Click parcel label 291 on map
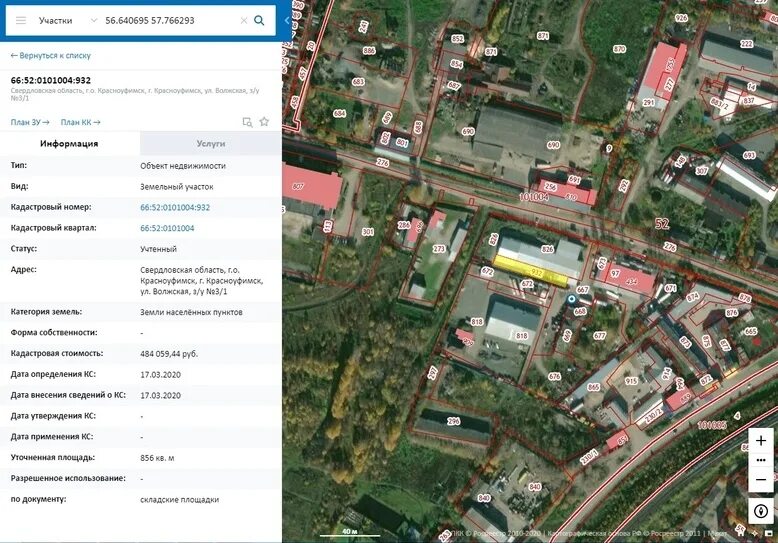The image size is (778, 543). click(648, 103)
